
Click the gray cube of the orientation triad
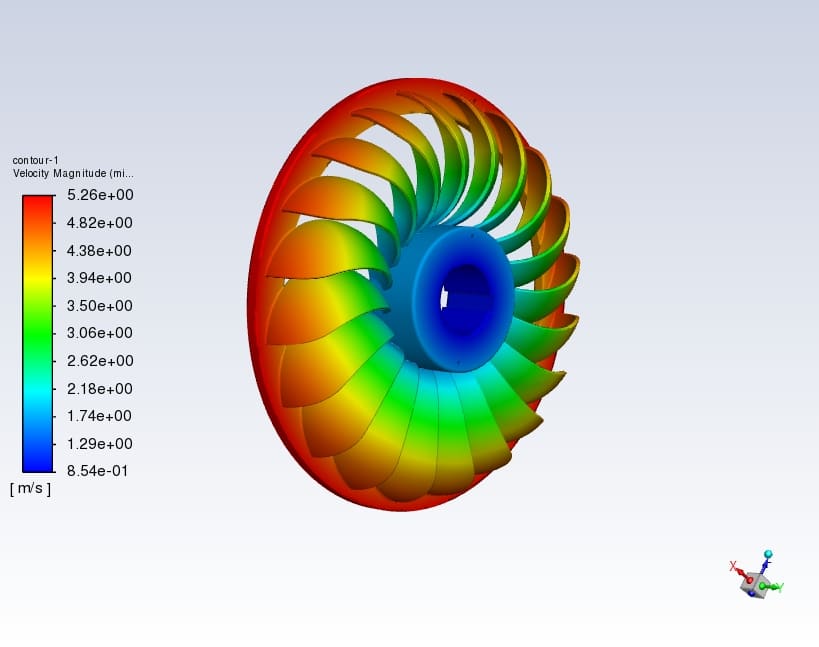[758, 585]
